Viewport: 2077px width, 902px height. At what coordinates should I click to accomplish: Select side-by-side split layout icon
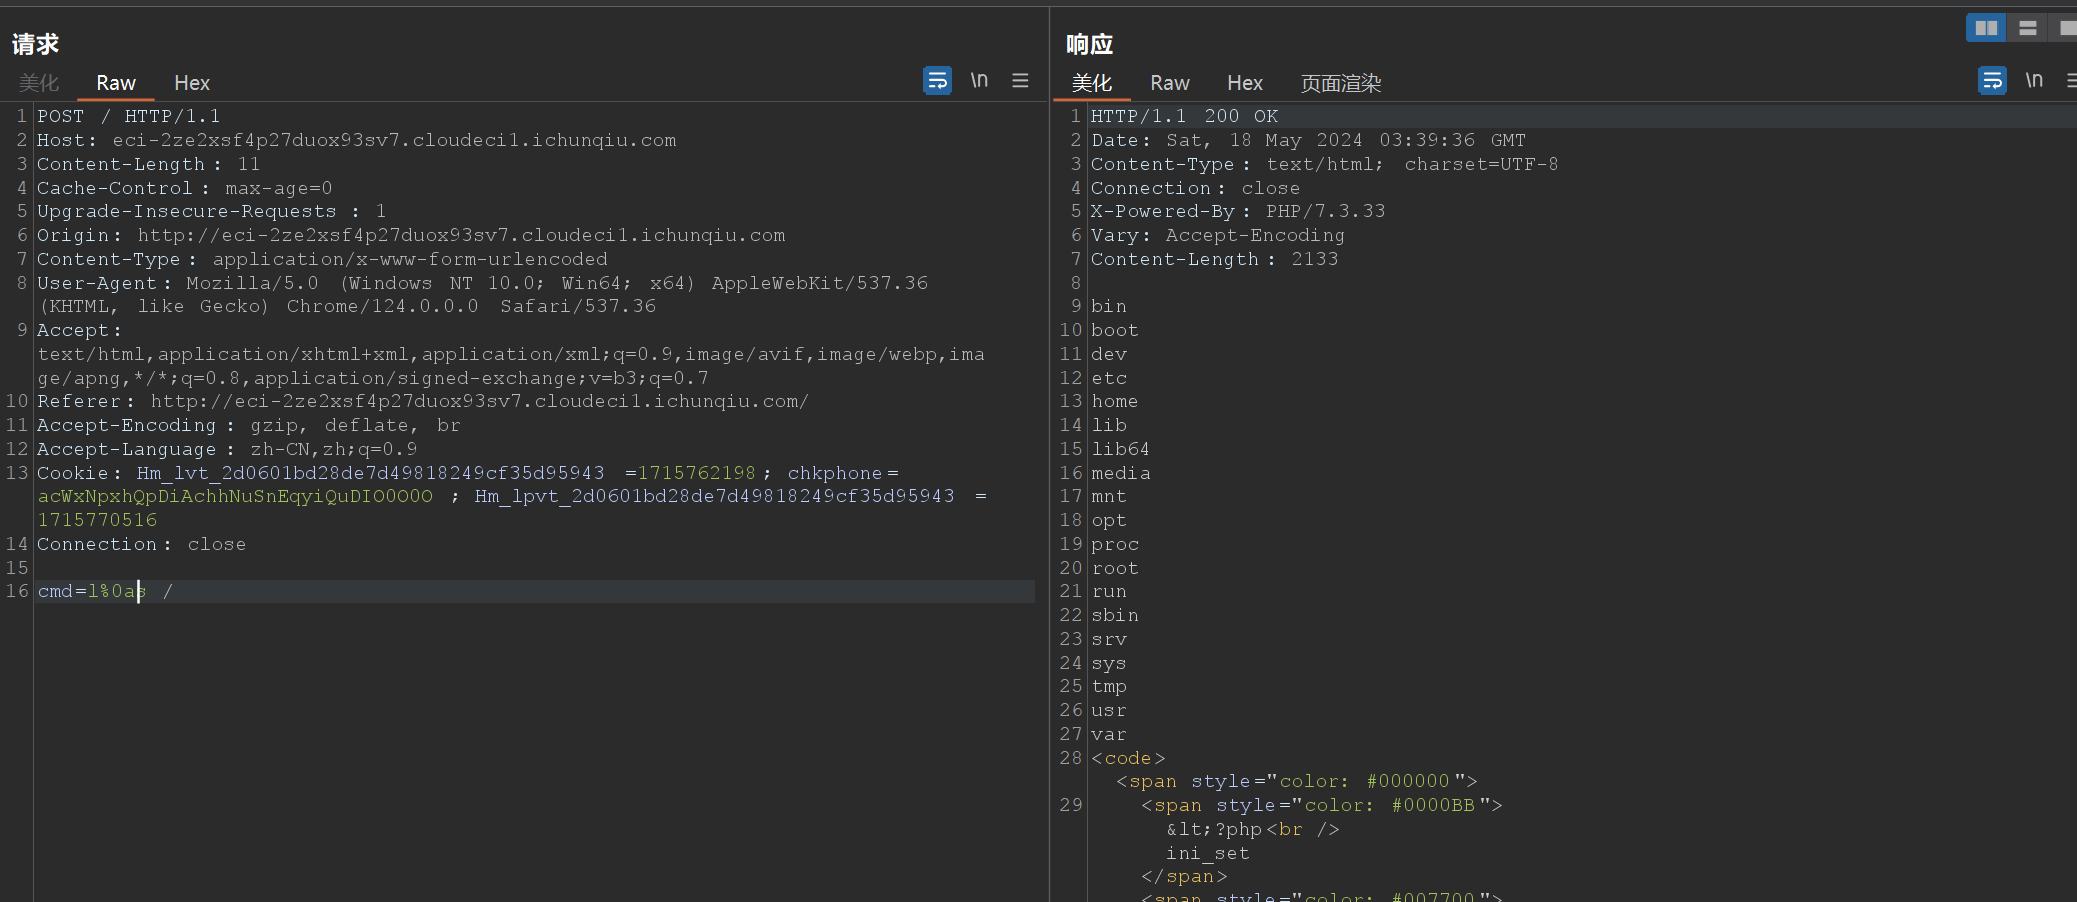(x=1986, y=28)
